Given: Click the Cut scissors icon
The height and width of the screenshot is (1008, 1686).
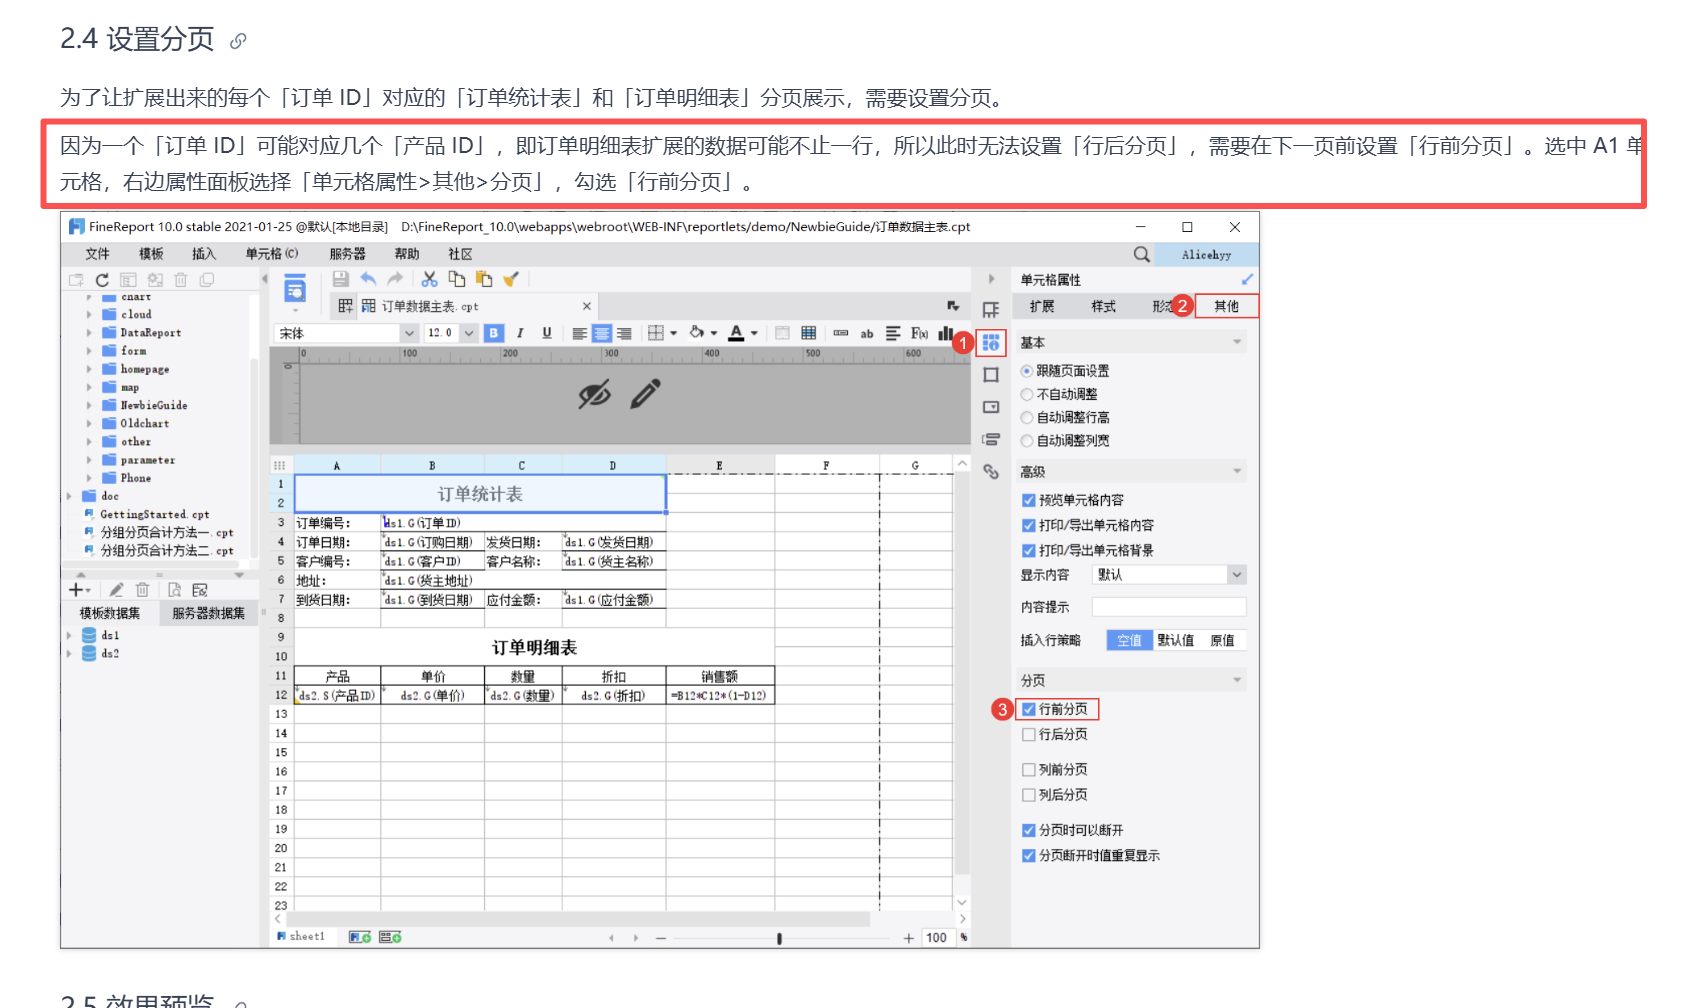Looking at the screenshot, I should (x=429, y=279).
